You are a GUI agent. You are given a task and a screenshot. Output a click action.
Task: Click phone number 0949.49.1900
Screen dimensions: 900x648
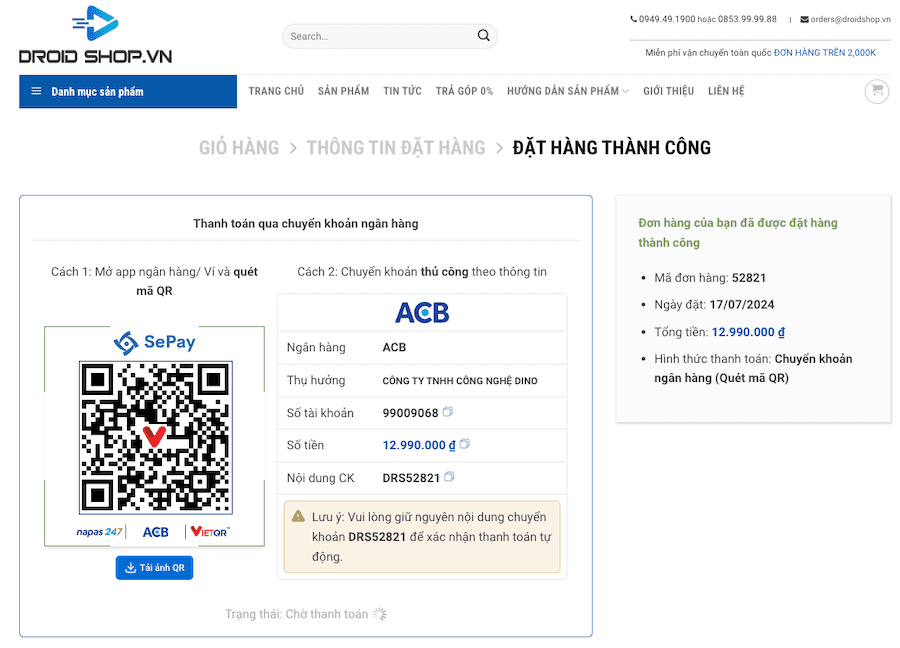[x=667, y=19]
